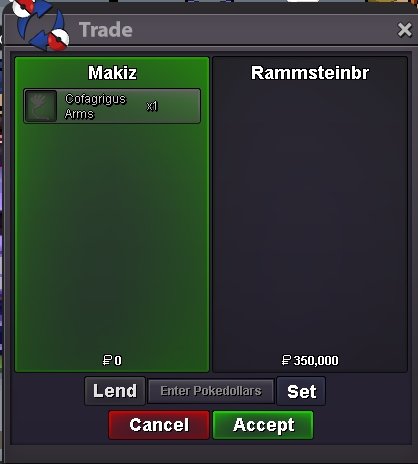This screenshot has width=418, height=464.
Task: Click the Makiz player name header
Action: (x=112, y=73)
